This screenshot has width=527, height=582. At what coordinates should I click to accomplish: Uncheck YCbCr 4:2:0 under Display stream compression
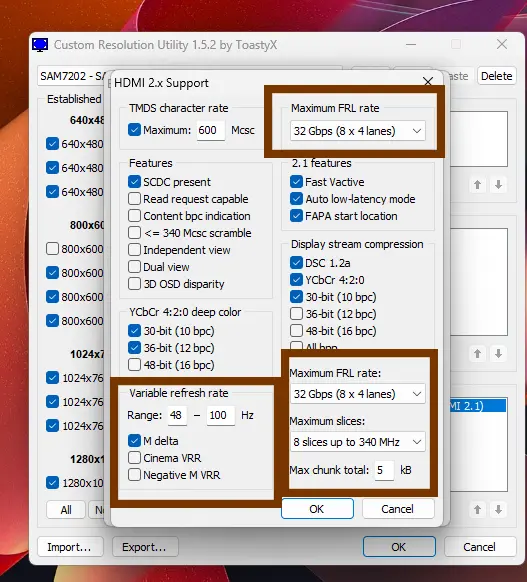click(296, 280)
